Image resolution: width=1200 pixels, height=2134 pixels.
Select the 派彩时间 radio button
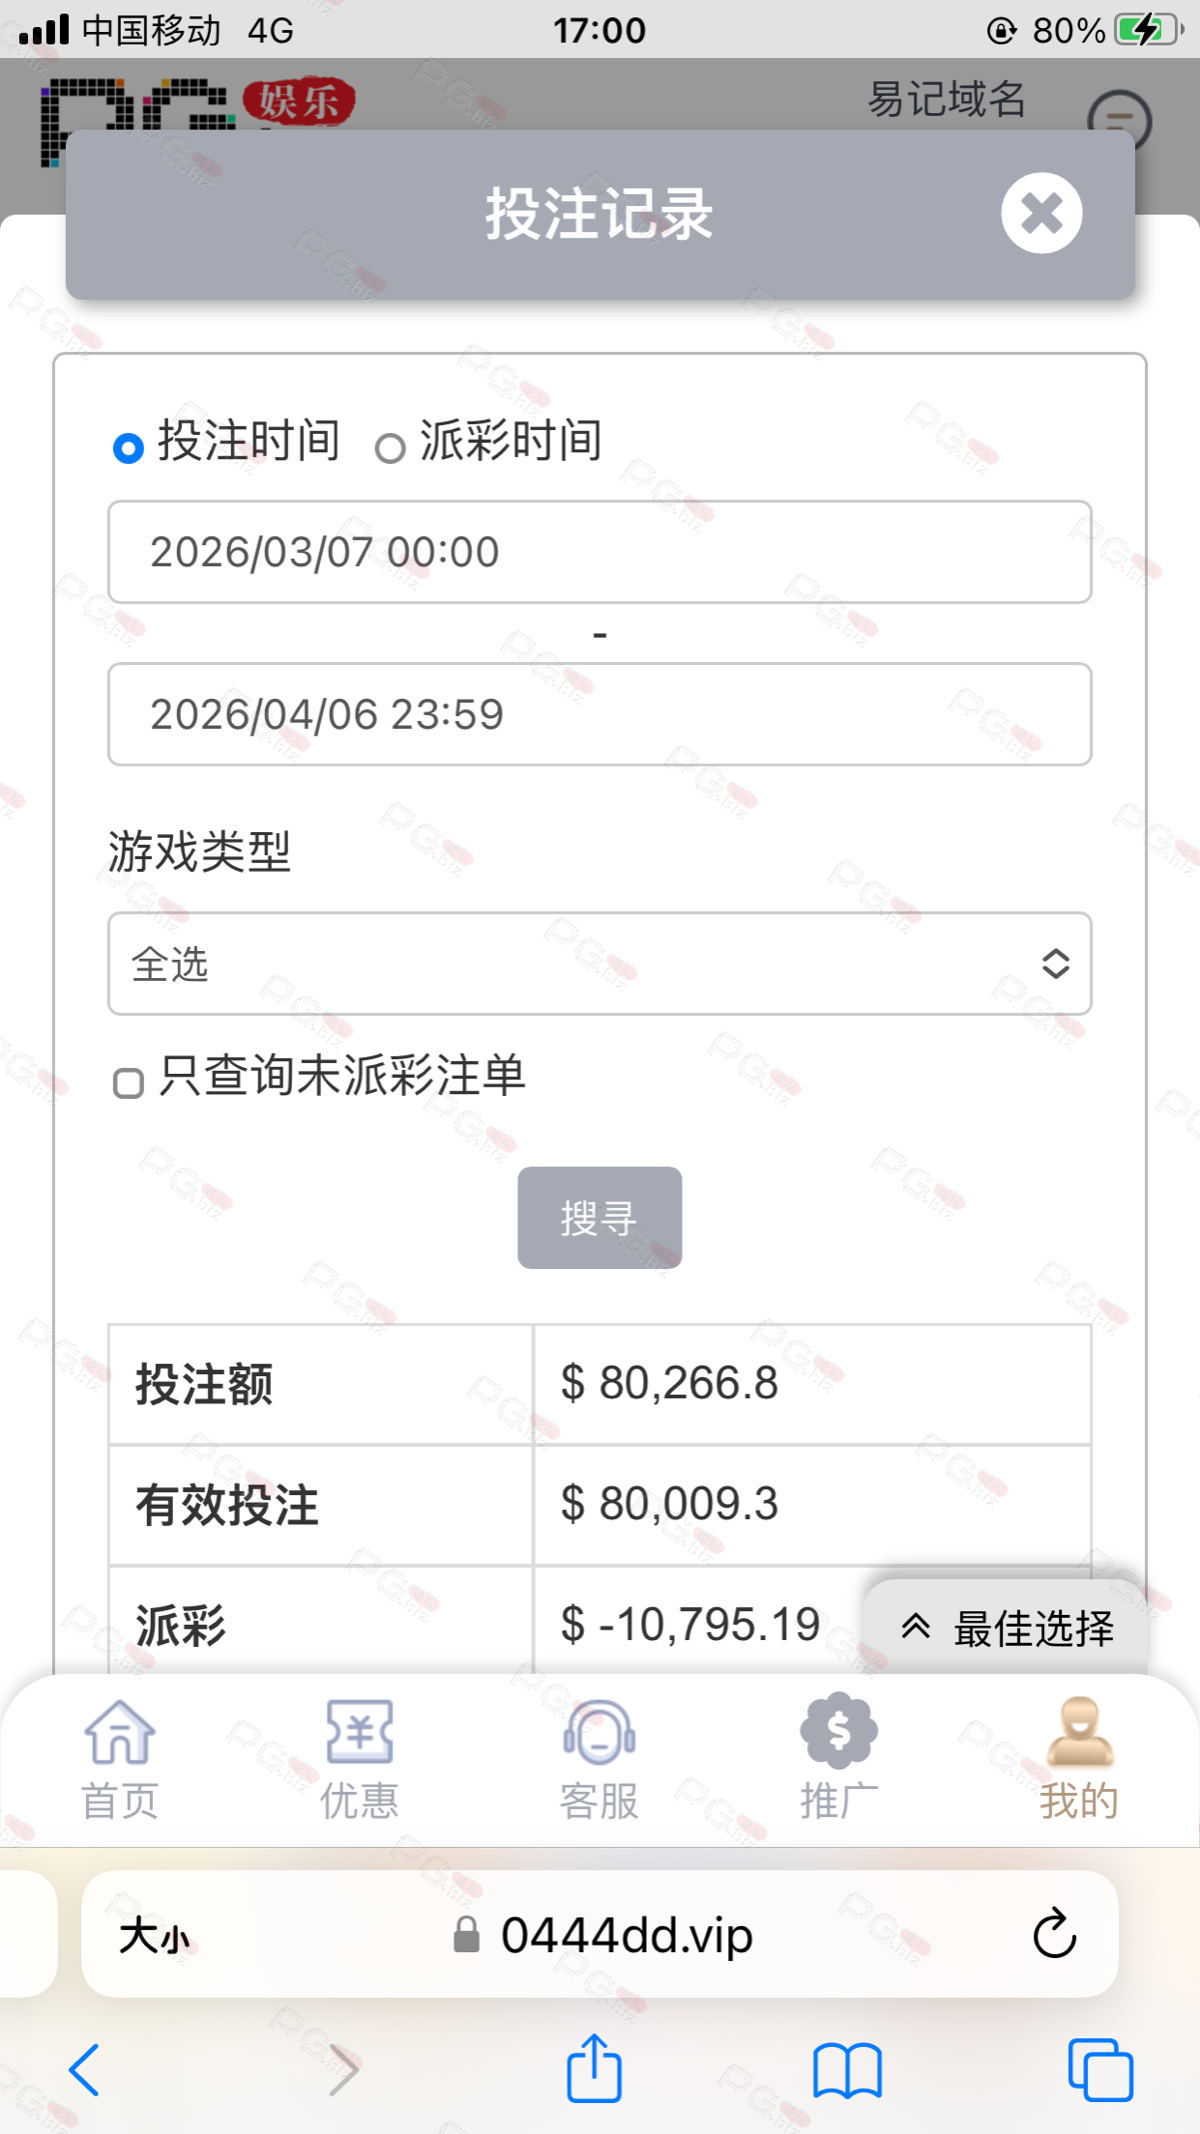pyautogui.click(x=390, y=447)
